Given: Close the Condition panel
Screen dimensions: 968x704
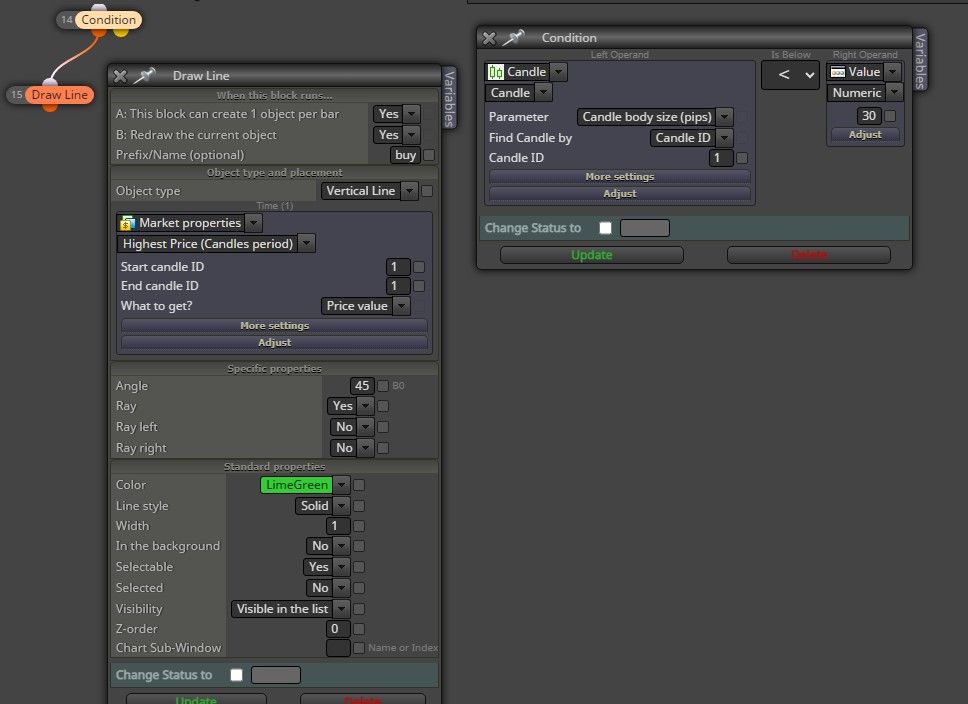Looking at the screenshot, I should (489, 38).
